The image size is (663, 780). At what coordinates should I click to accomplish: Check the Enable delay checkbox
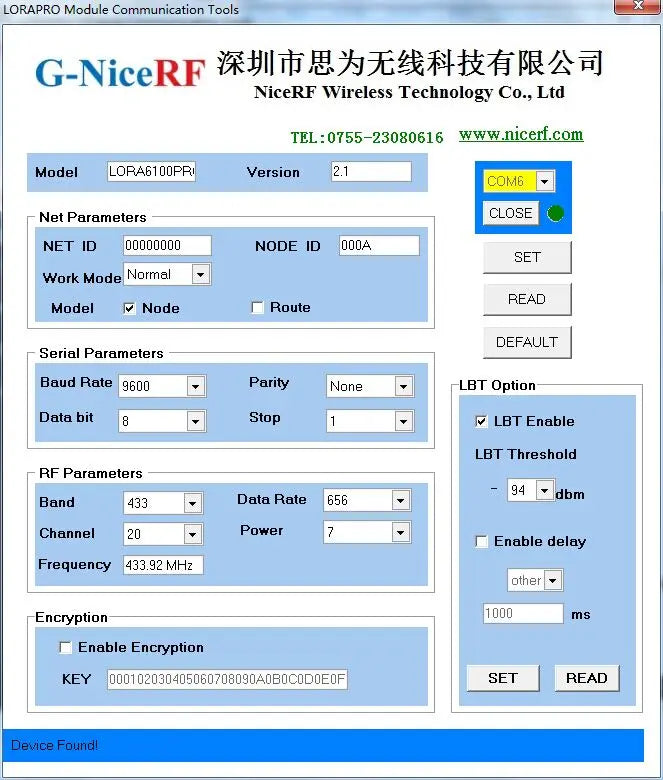(481, 541)
